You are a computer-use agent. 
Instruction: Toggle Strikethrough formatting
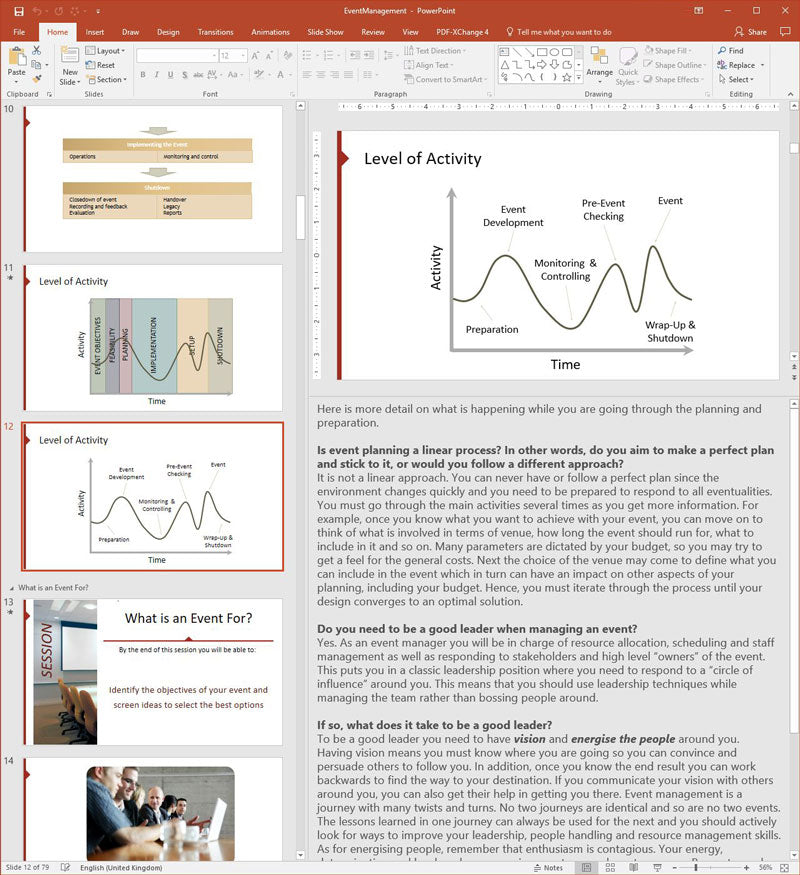click(x=198, y=74)
